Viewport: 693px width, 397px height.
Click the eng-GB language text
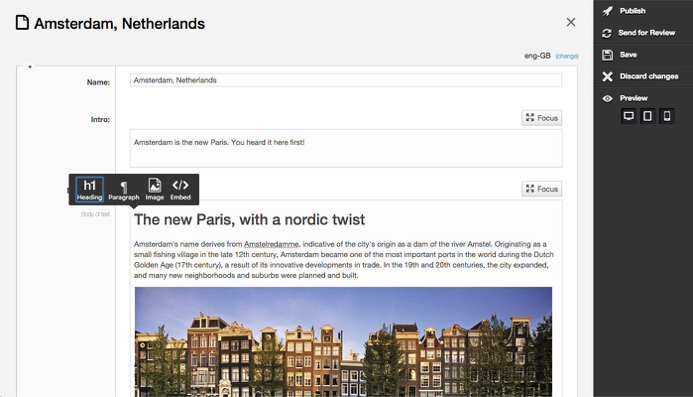(x=537, y=56)
